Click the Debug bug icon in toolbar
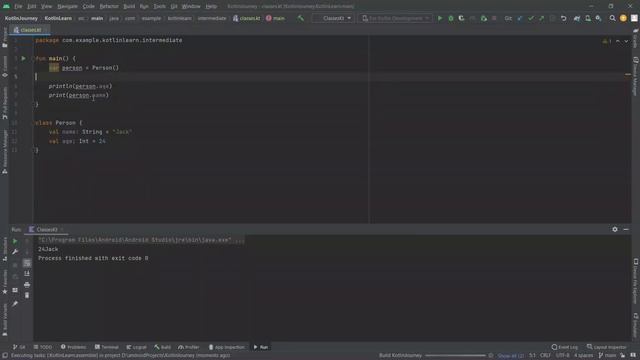The image size is (640, 360). click(x=451, y=18)
